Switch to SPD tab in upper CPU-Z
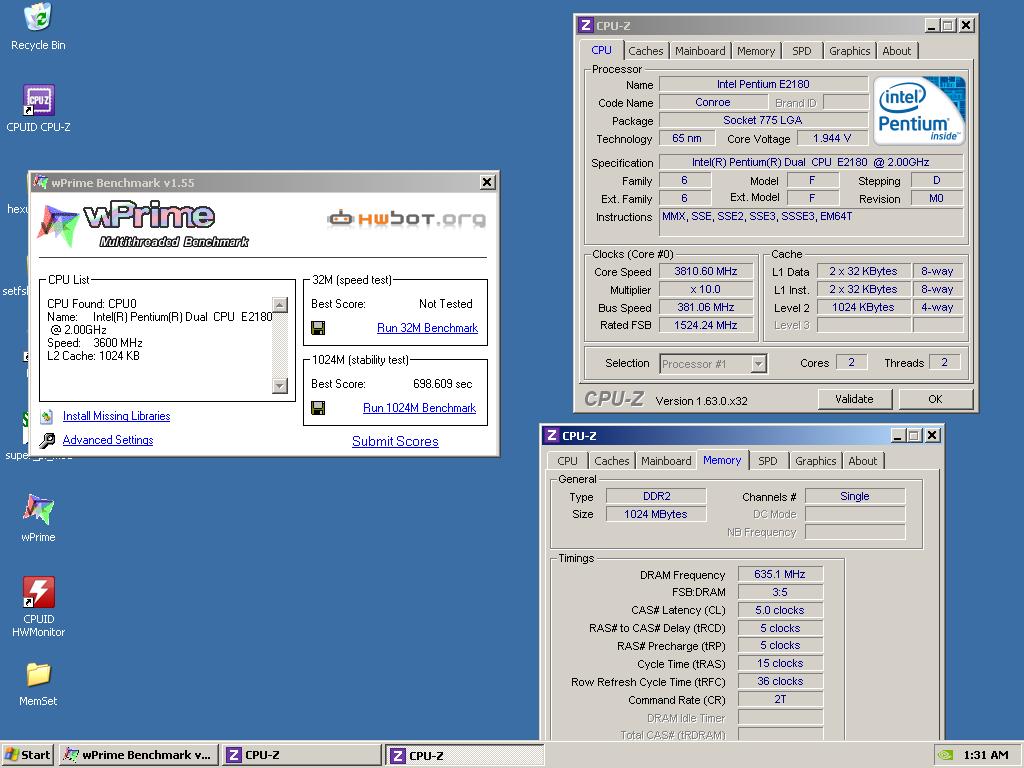The height and width of the screenshot is (768, 1024). click(x=801, y=51)
